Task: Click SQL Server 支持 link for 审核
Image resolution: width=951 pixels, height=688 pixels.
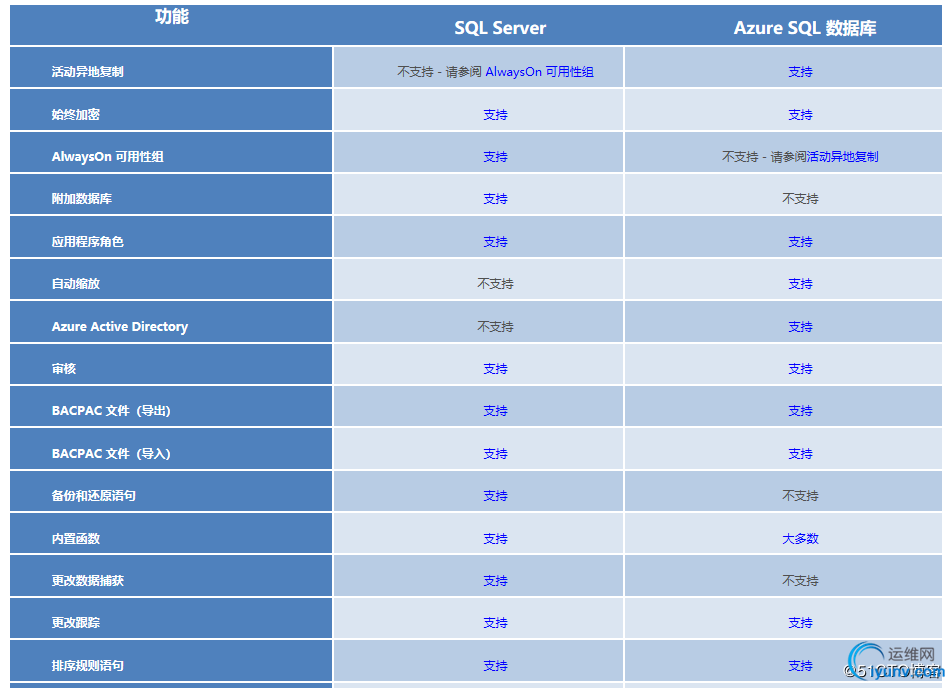Action: tap(495, 368)
